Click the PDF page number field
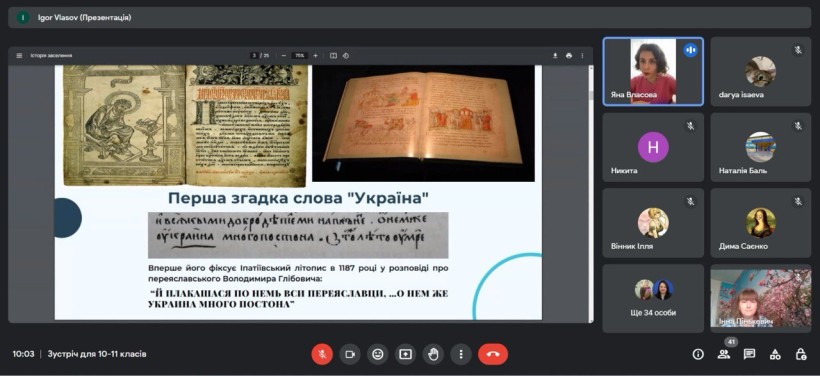820x376 pixels. pos(255,55)
